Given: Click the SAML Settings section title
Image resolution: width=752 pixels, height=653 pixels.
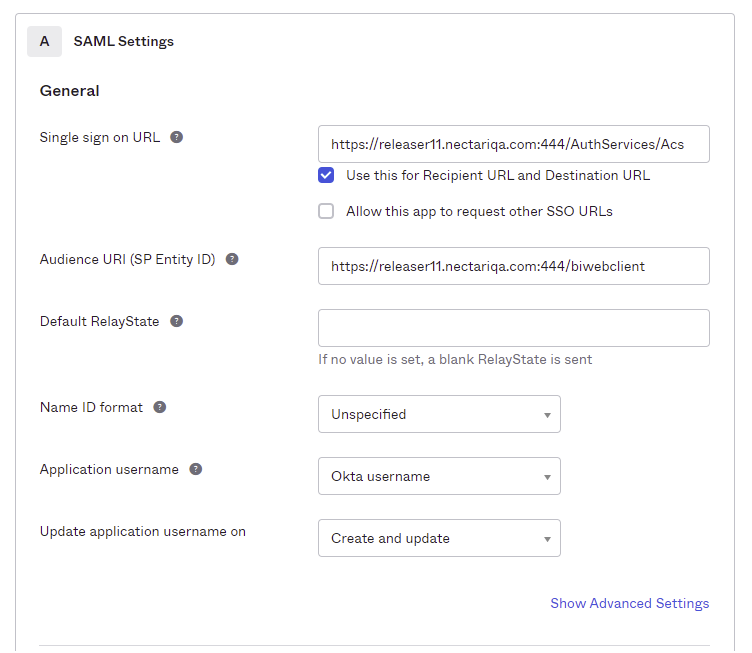Looking at the screenshot, I should 123,41.
